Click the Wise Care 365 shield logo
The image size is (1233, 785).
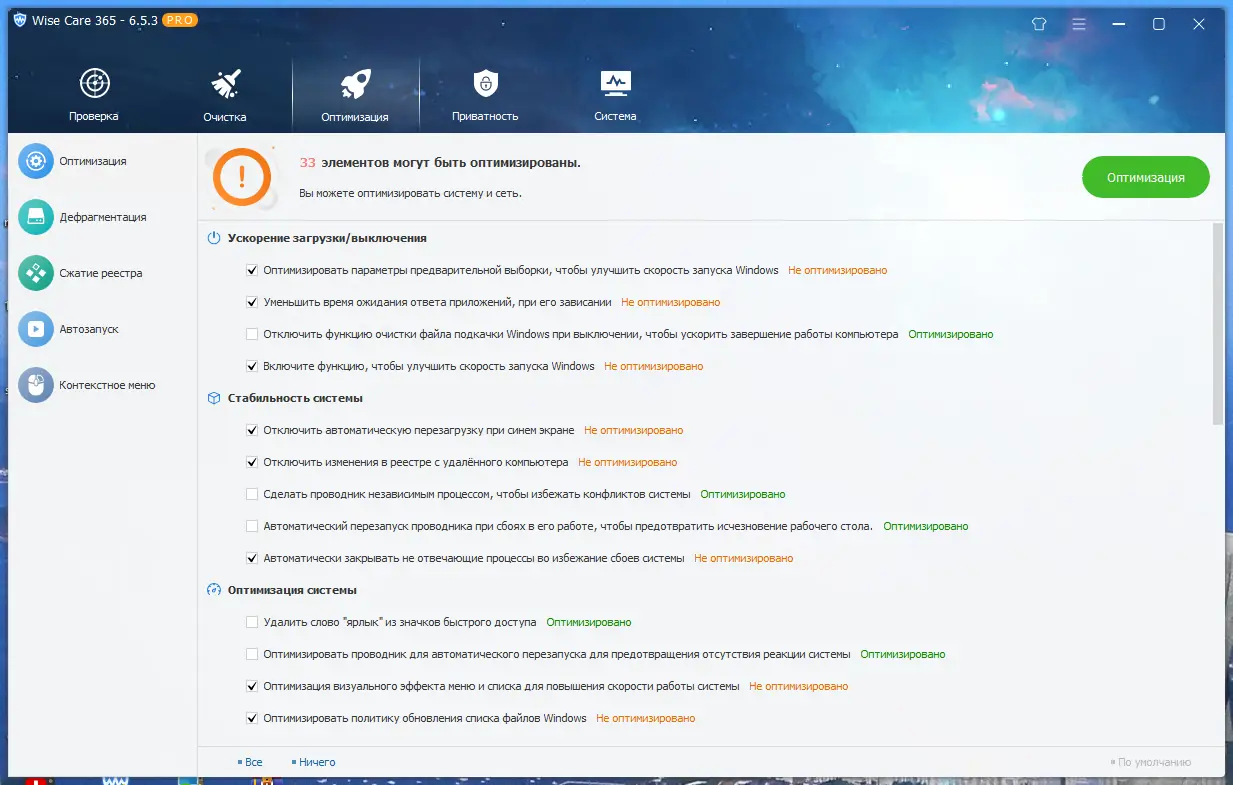tap(19, 21)
